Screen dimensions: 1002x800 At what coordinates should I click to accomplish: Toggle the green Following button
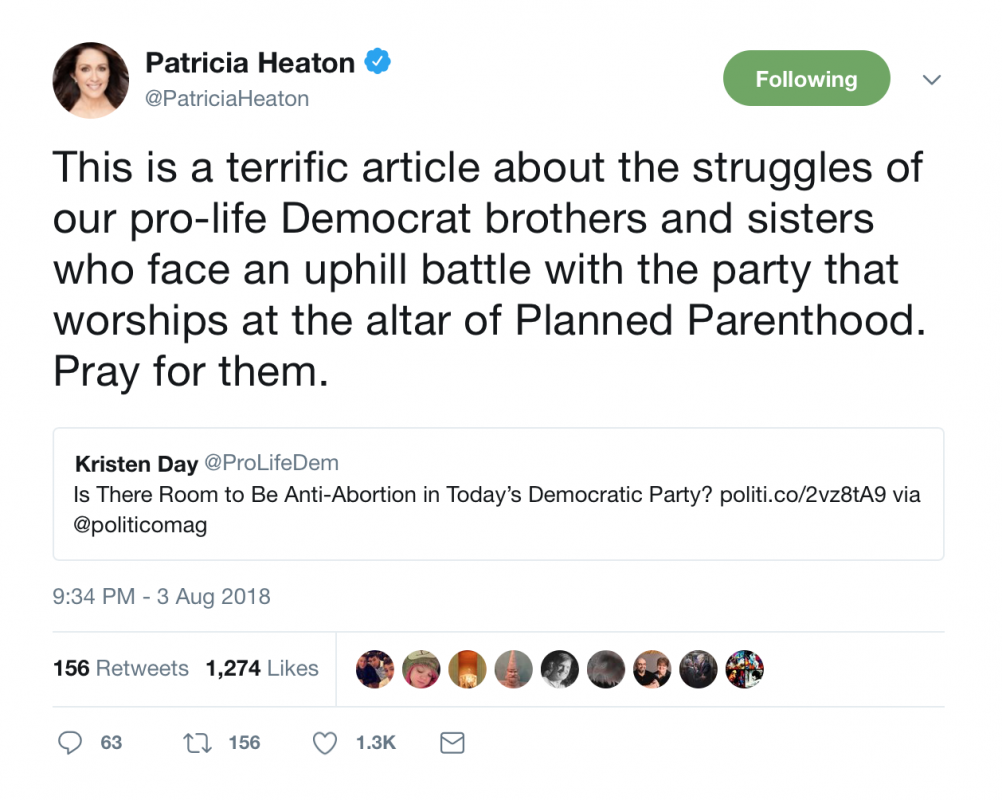pos(806,78)
